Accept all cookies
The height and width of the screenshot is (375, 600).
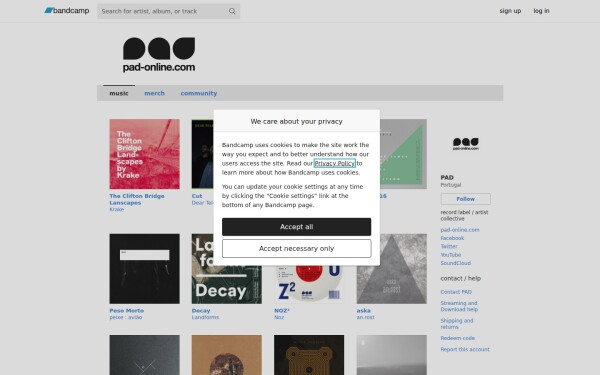296,227
